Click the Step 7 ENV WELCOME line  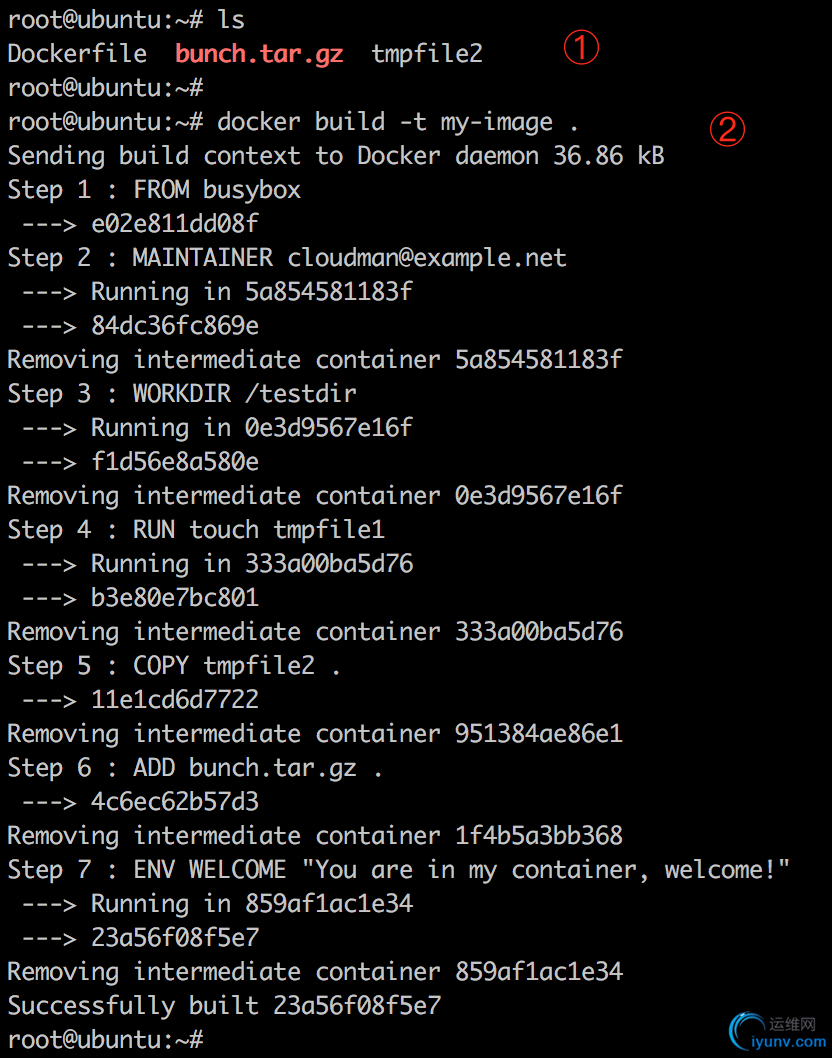[398, 870]
